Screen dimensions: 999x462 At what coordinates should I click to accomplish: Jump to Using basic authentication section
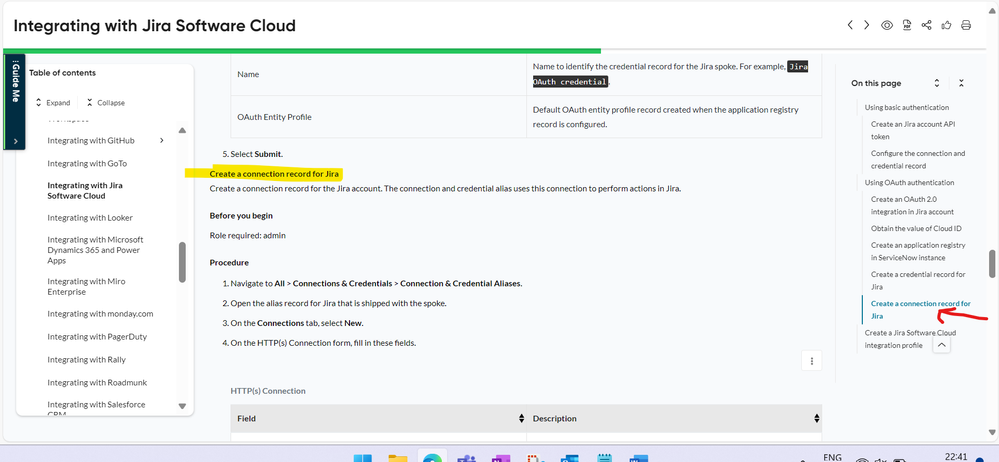coord(907,107)
